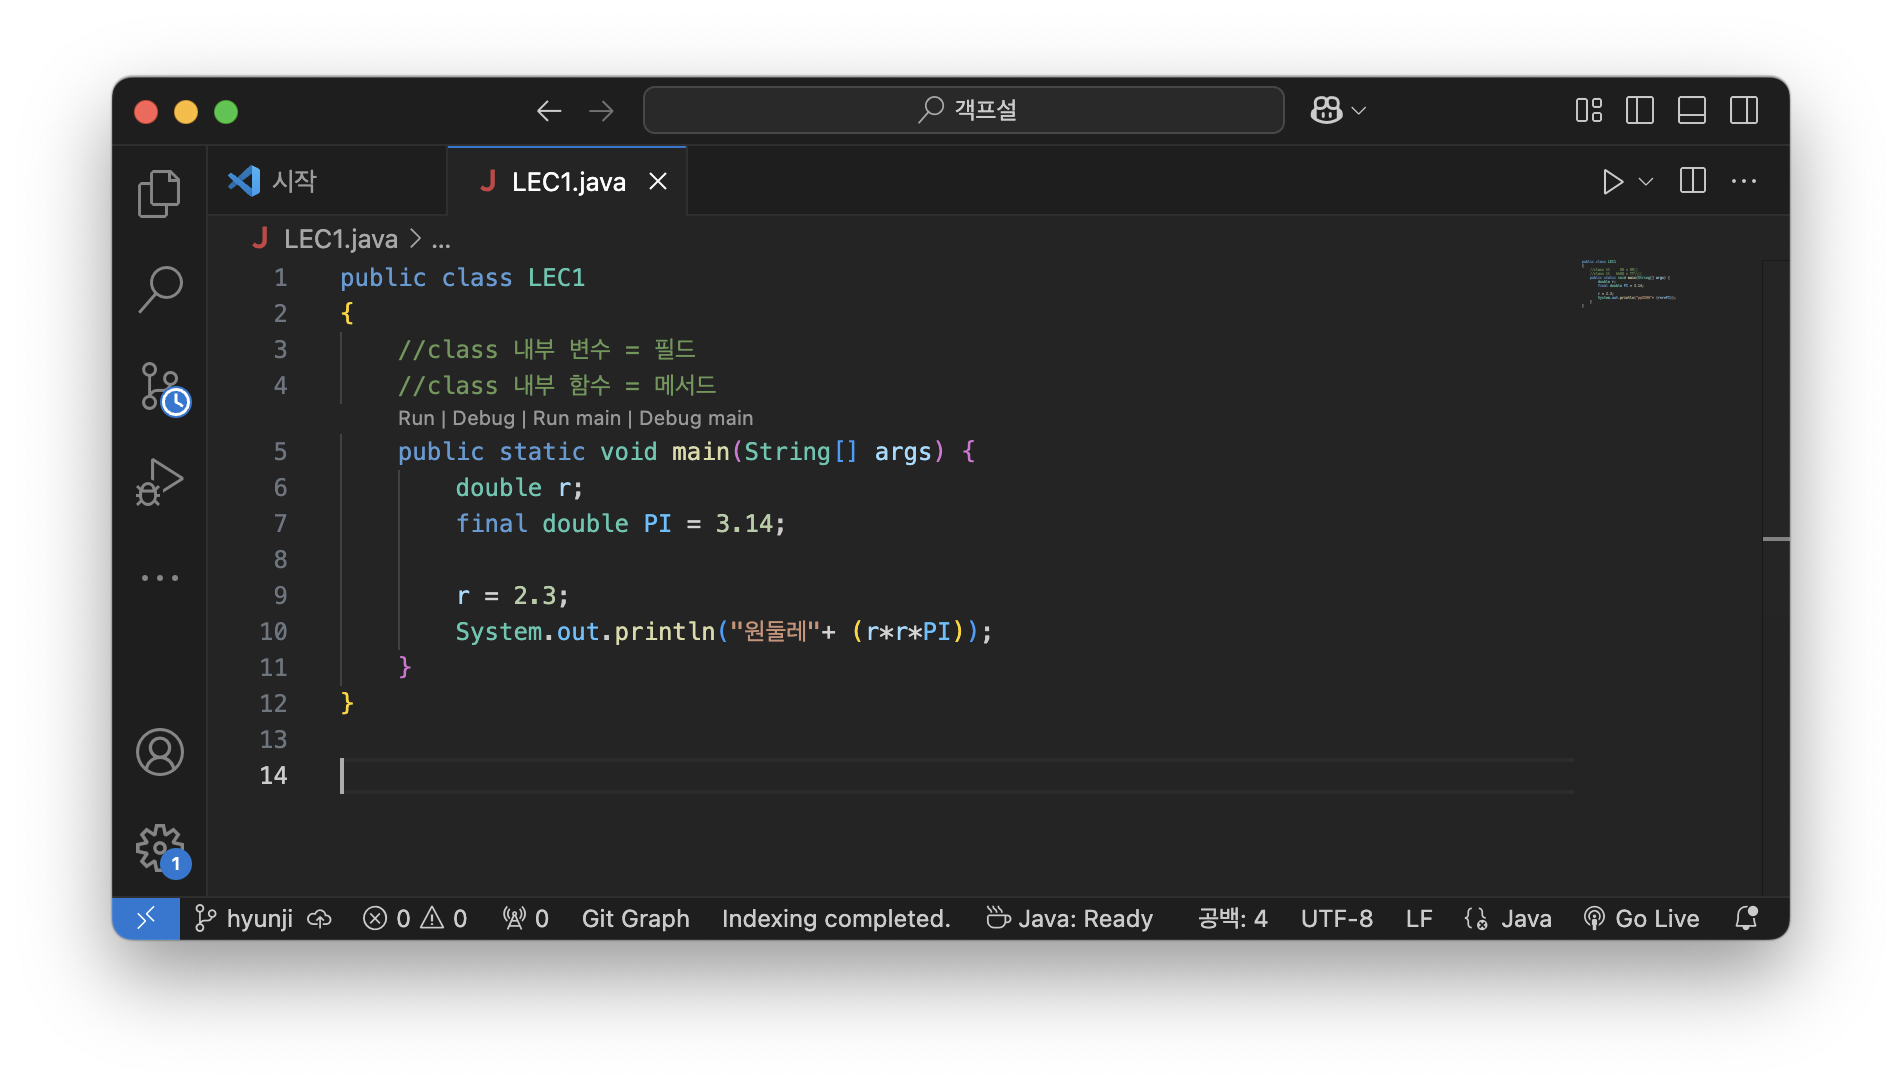Click the Run main code lens link
Image resolution: width=1902 pixels, height=1088 pixels.
pos(577,417)
